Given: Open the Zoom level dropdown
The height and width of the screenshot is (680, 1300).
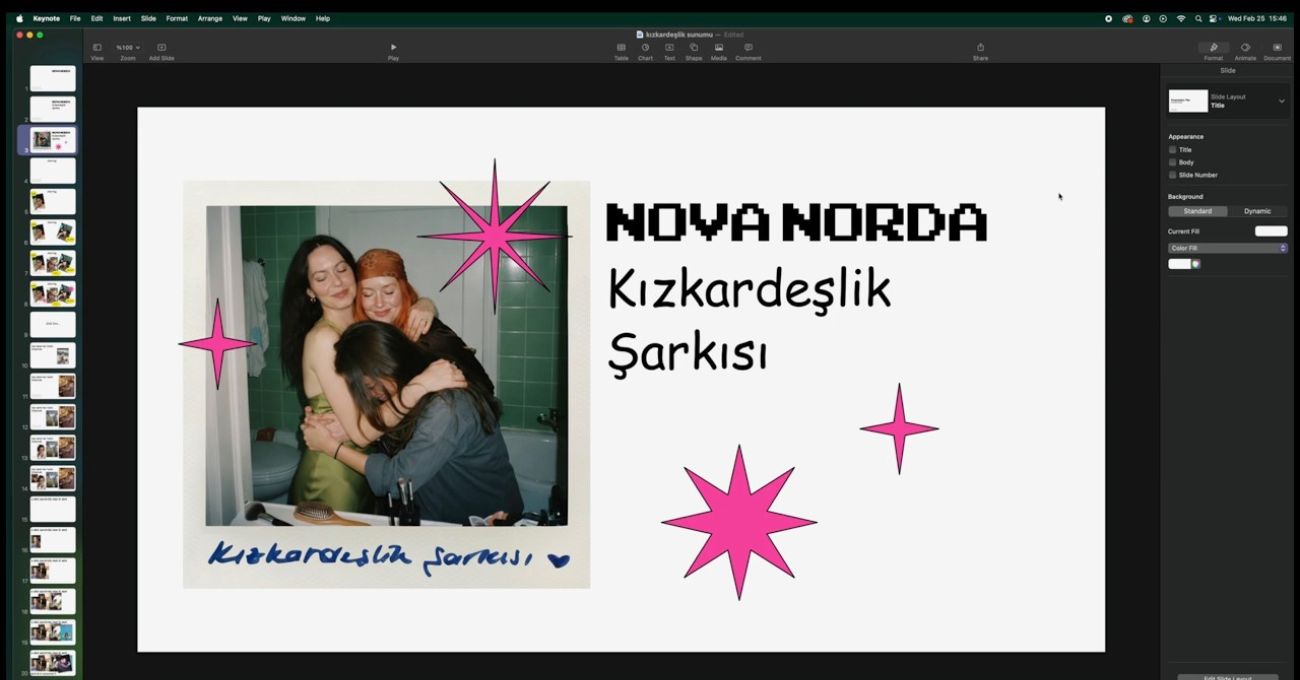Looking at the screenshot, I should 126,46.
